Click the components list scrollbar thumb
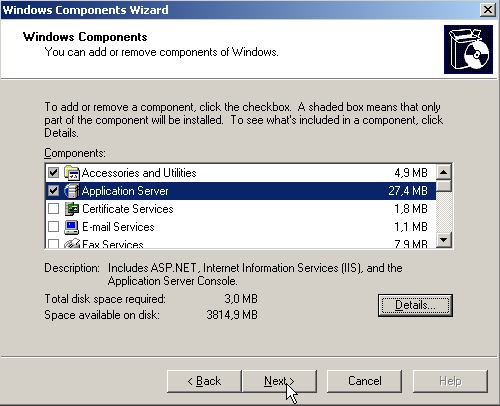Image resolution: width=500 pixels, height=406 pixels. (444, 186)
